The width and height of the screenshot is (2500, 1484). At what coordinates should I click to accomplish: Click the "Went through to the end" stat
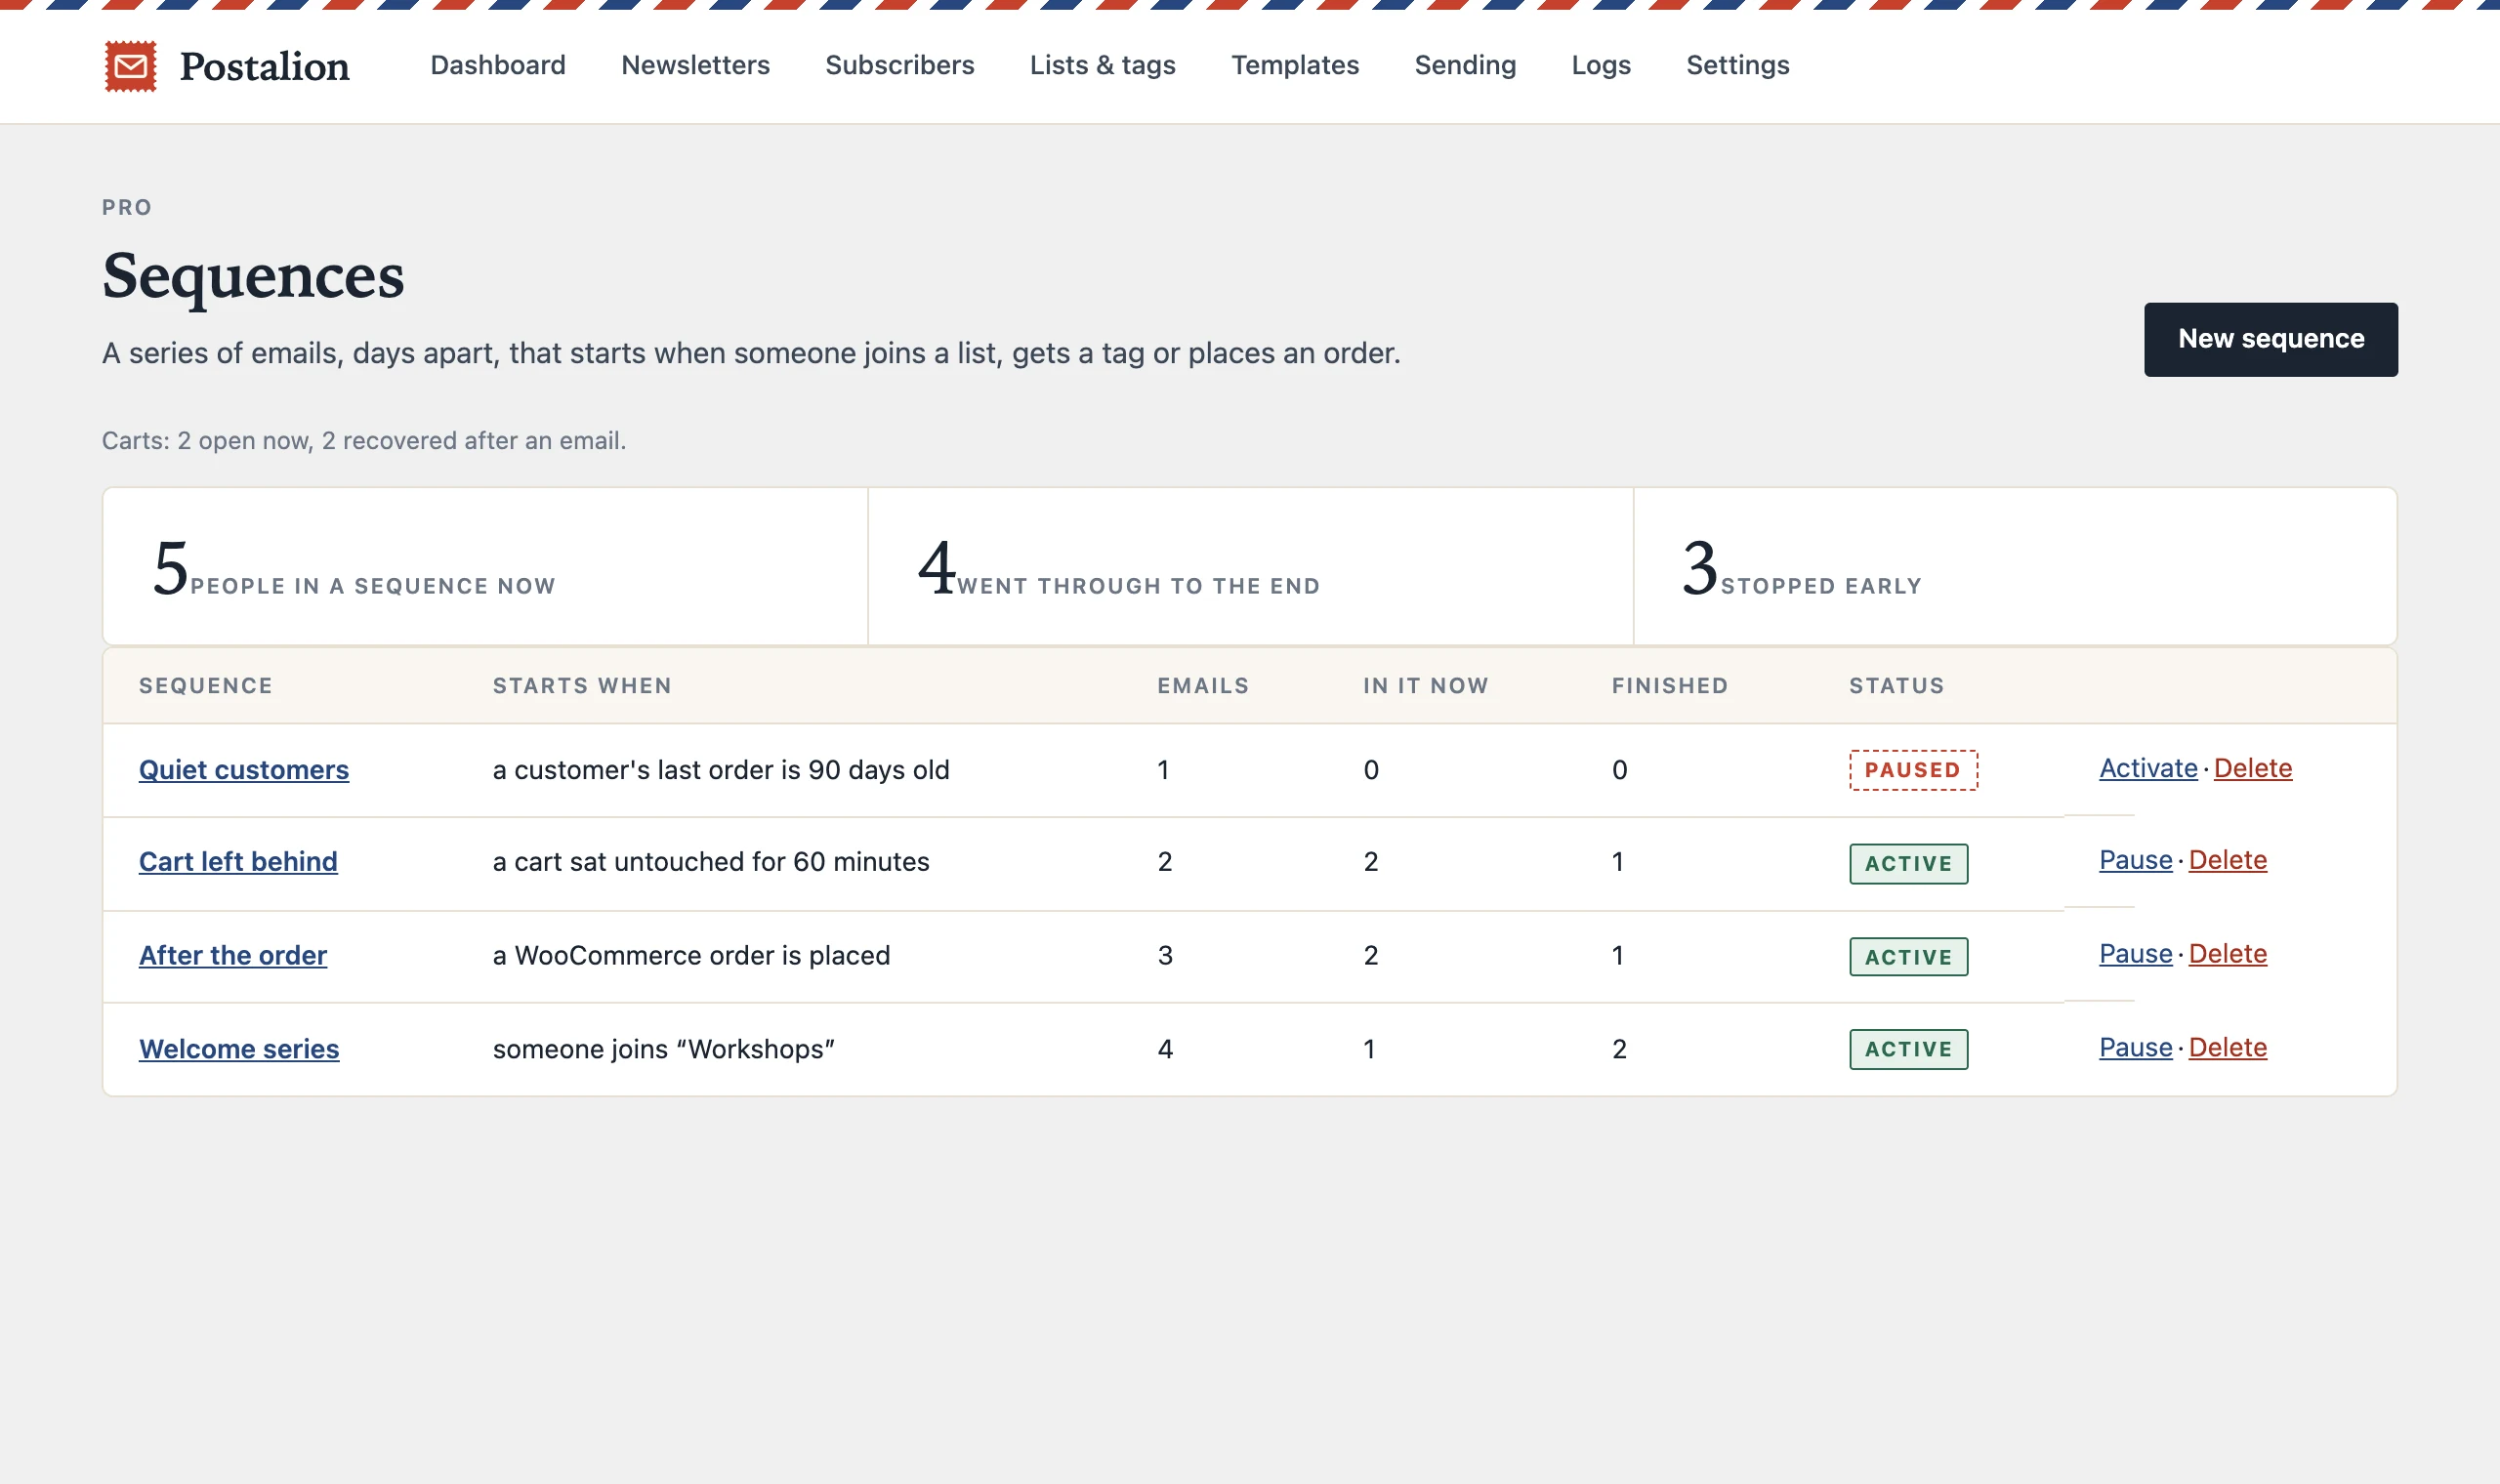click(x=1250, y=566)
